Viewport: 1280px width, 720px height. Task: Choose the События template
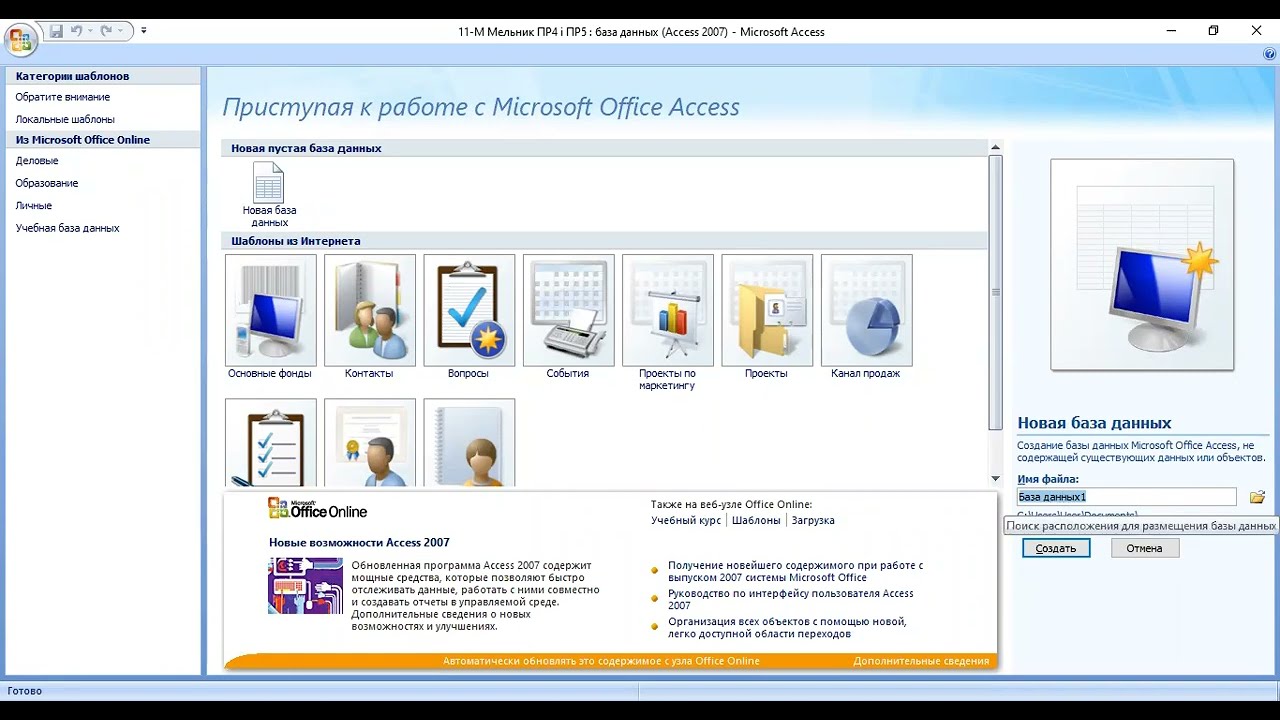(568, 317)
